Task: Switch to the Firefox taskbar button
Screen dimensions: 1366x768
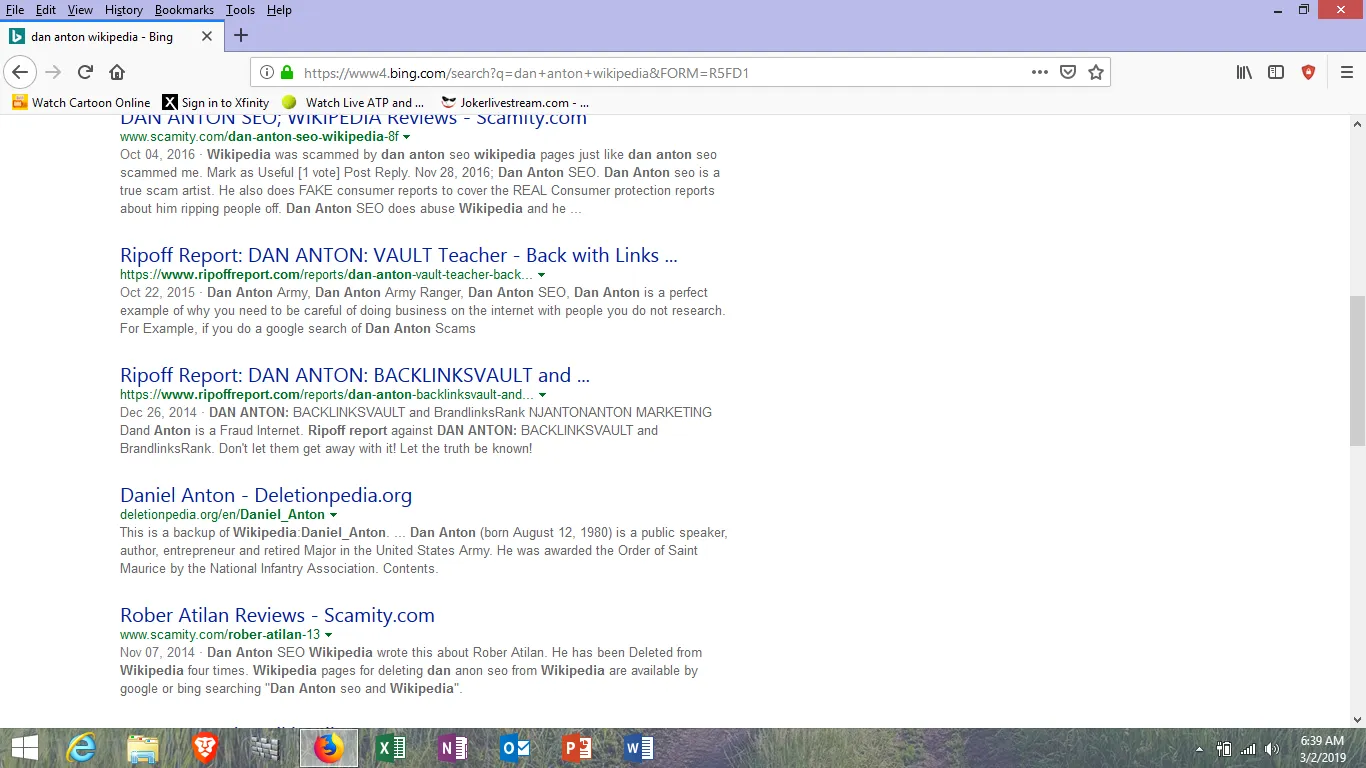Action: pos(329,748)
